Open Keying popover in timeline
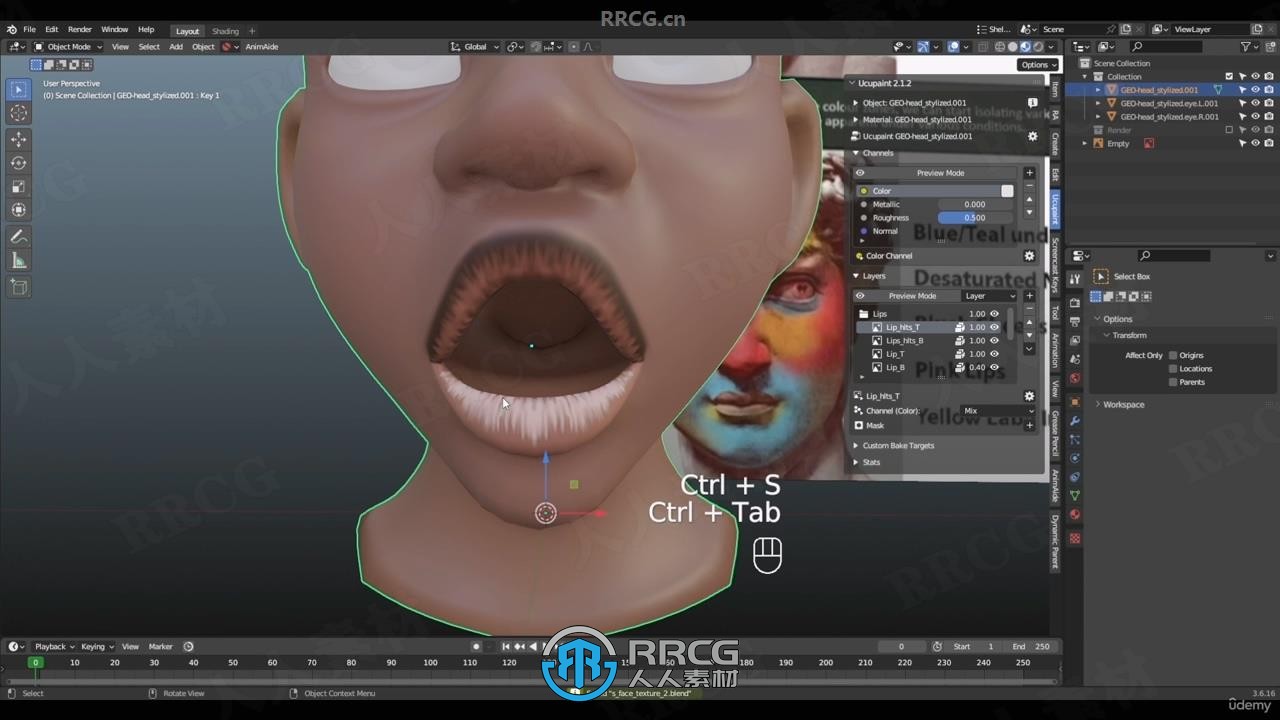The height and width of the screenshot is (720, 1280). pos(97,647)
